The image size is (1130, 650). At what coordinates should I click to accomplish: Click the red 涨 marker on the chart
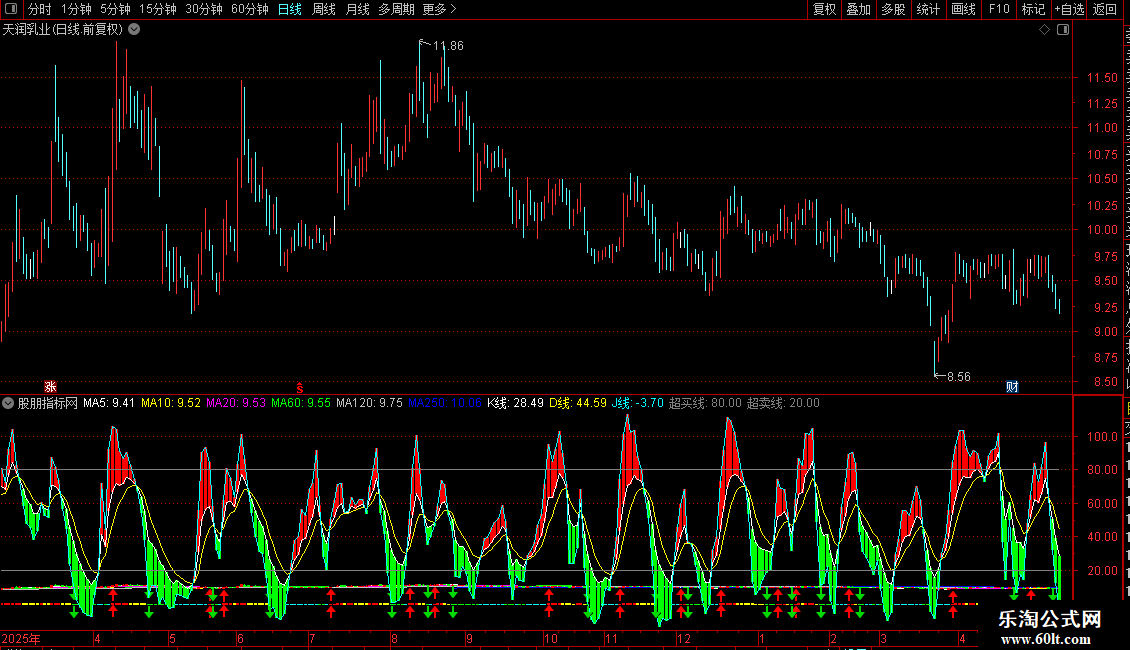coord(50,387)
